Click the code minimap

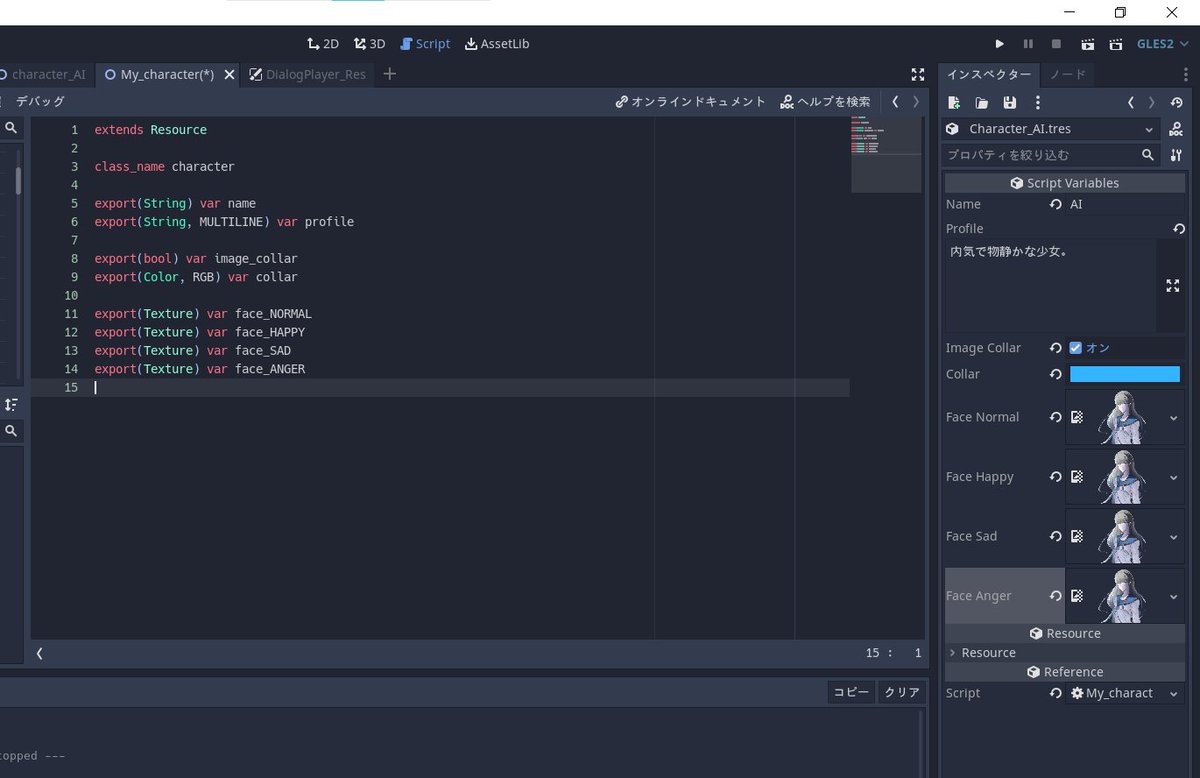click(x=886, y=155)
